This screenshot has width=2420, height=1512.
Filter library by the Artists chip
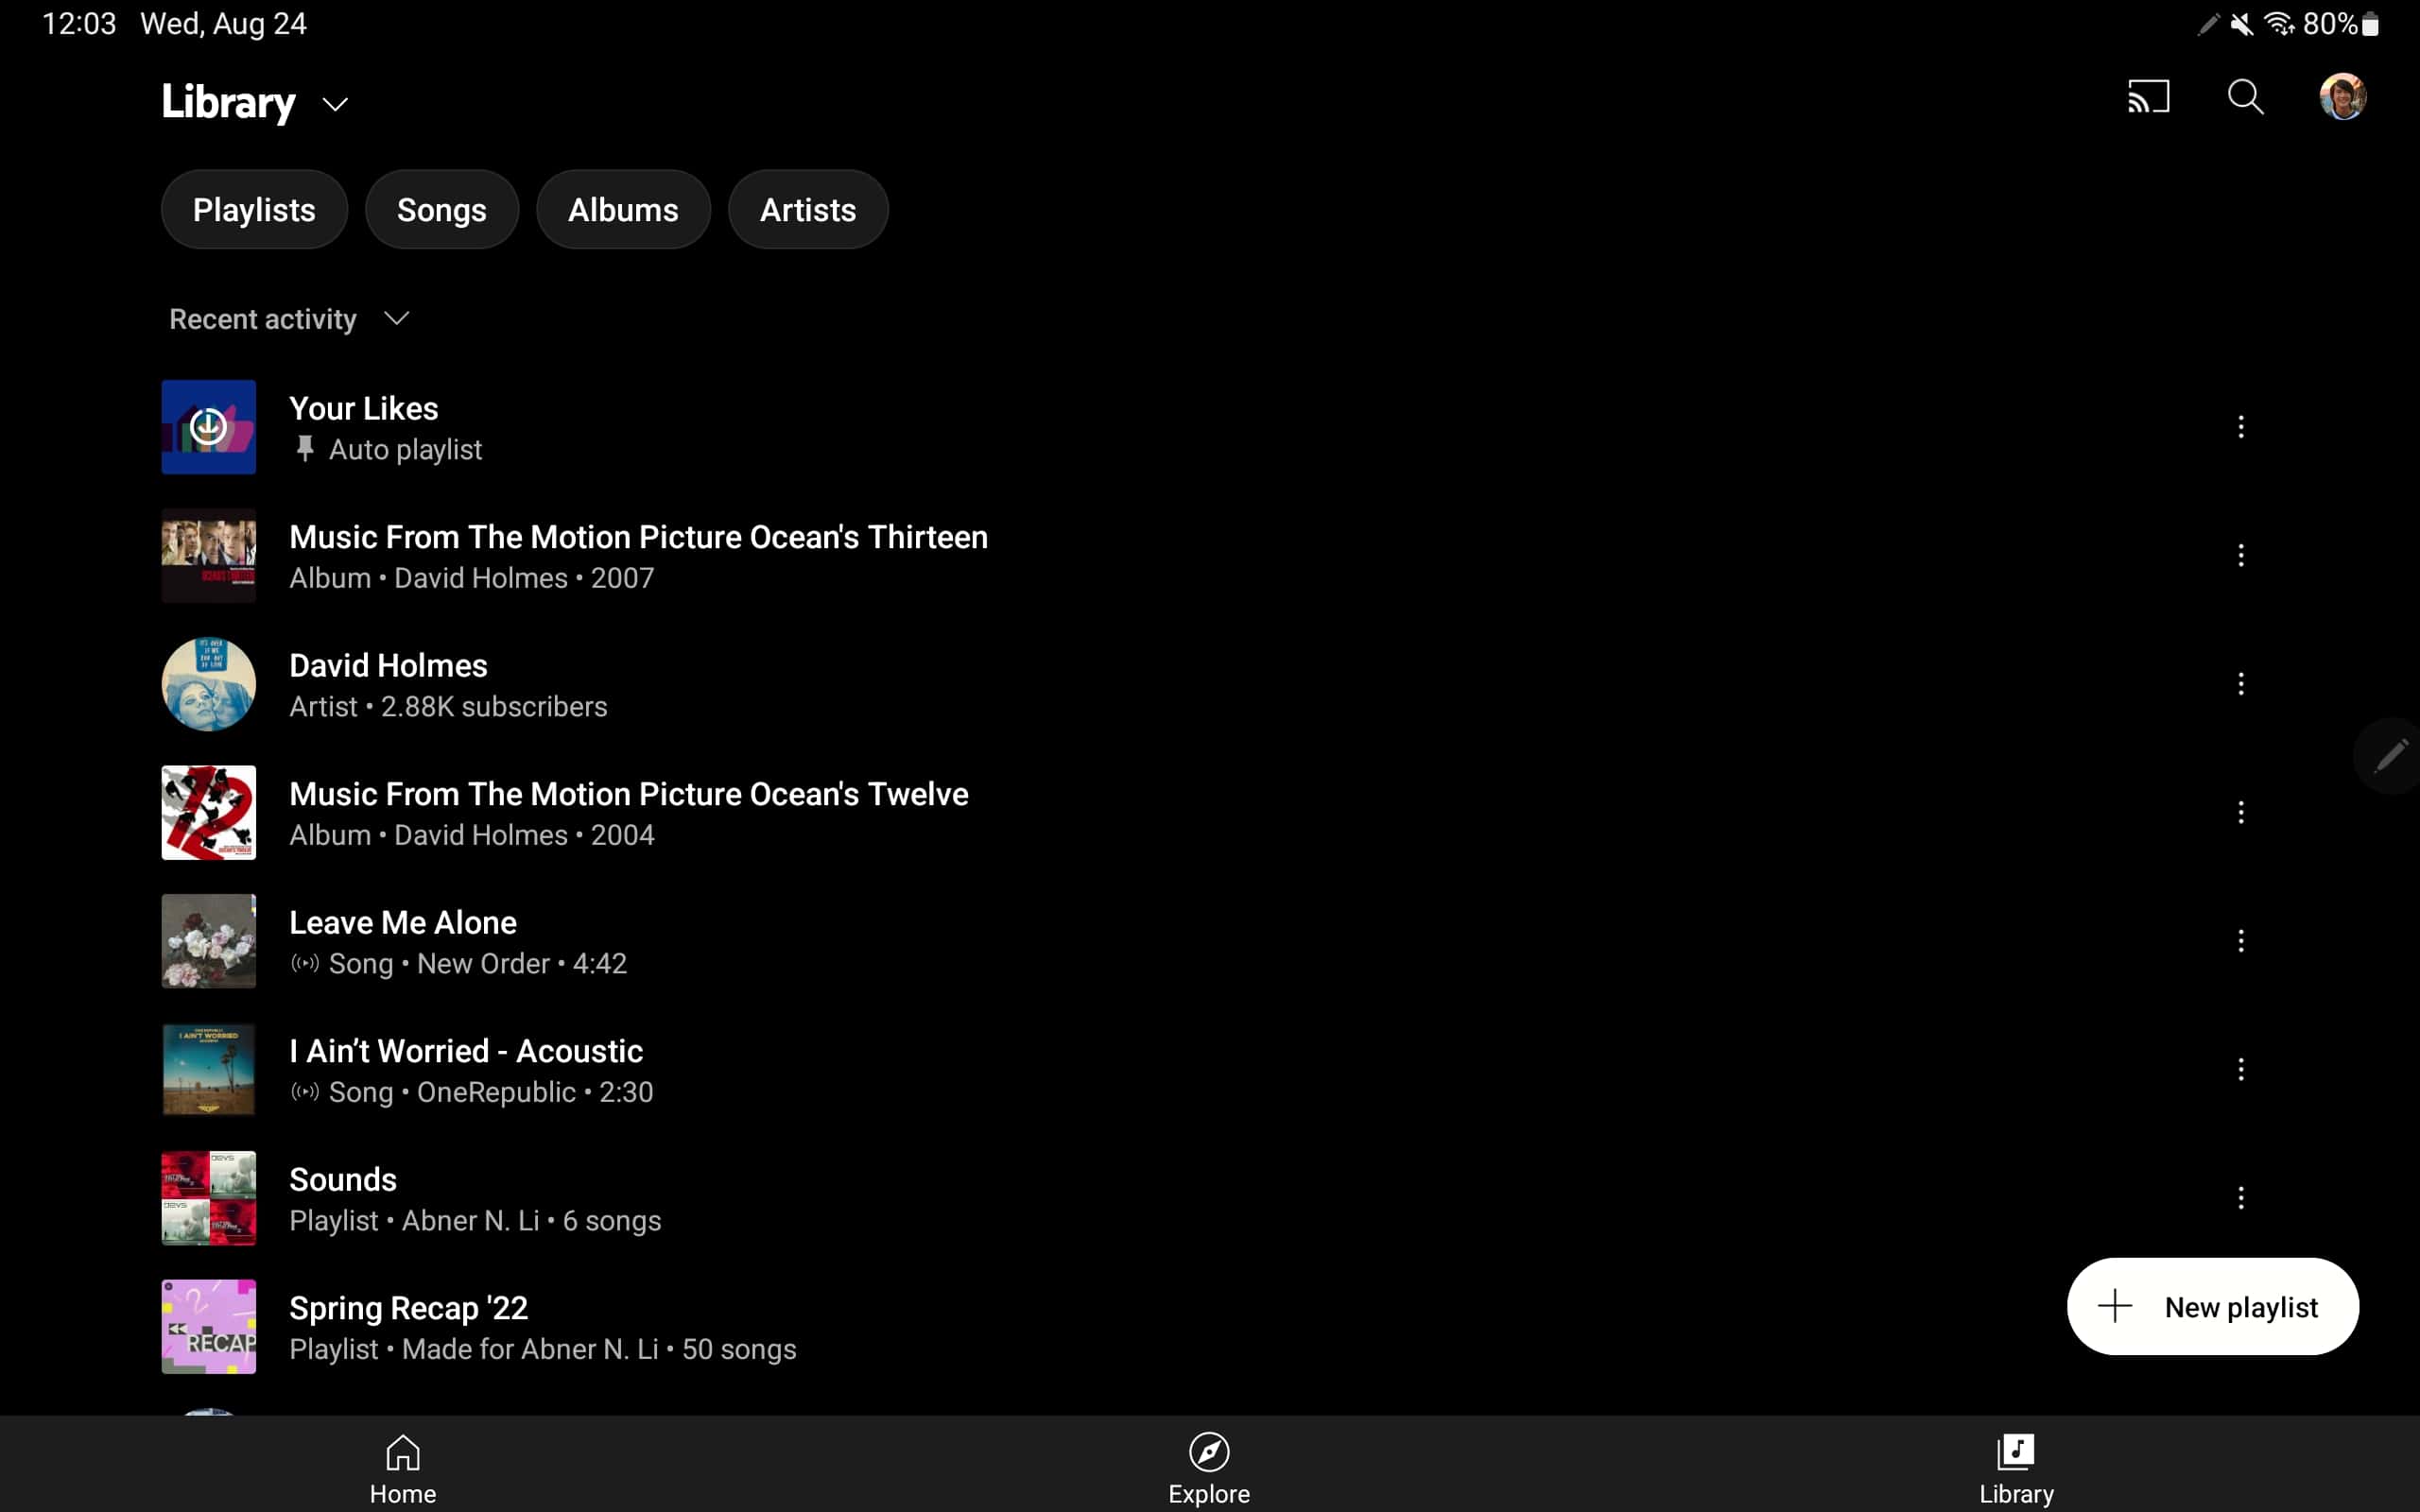(x=807, y=210)
